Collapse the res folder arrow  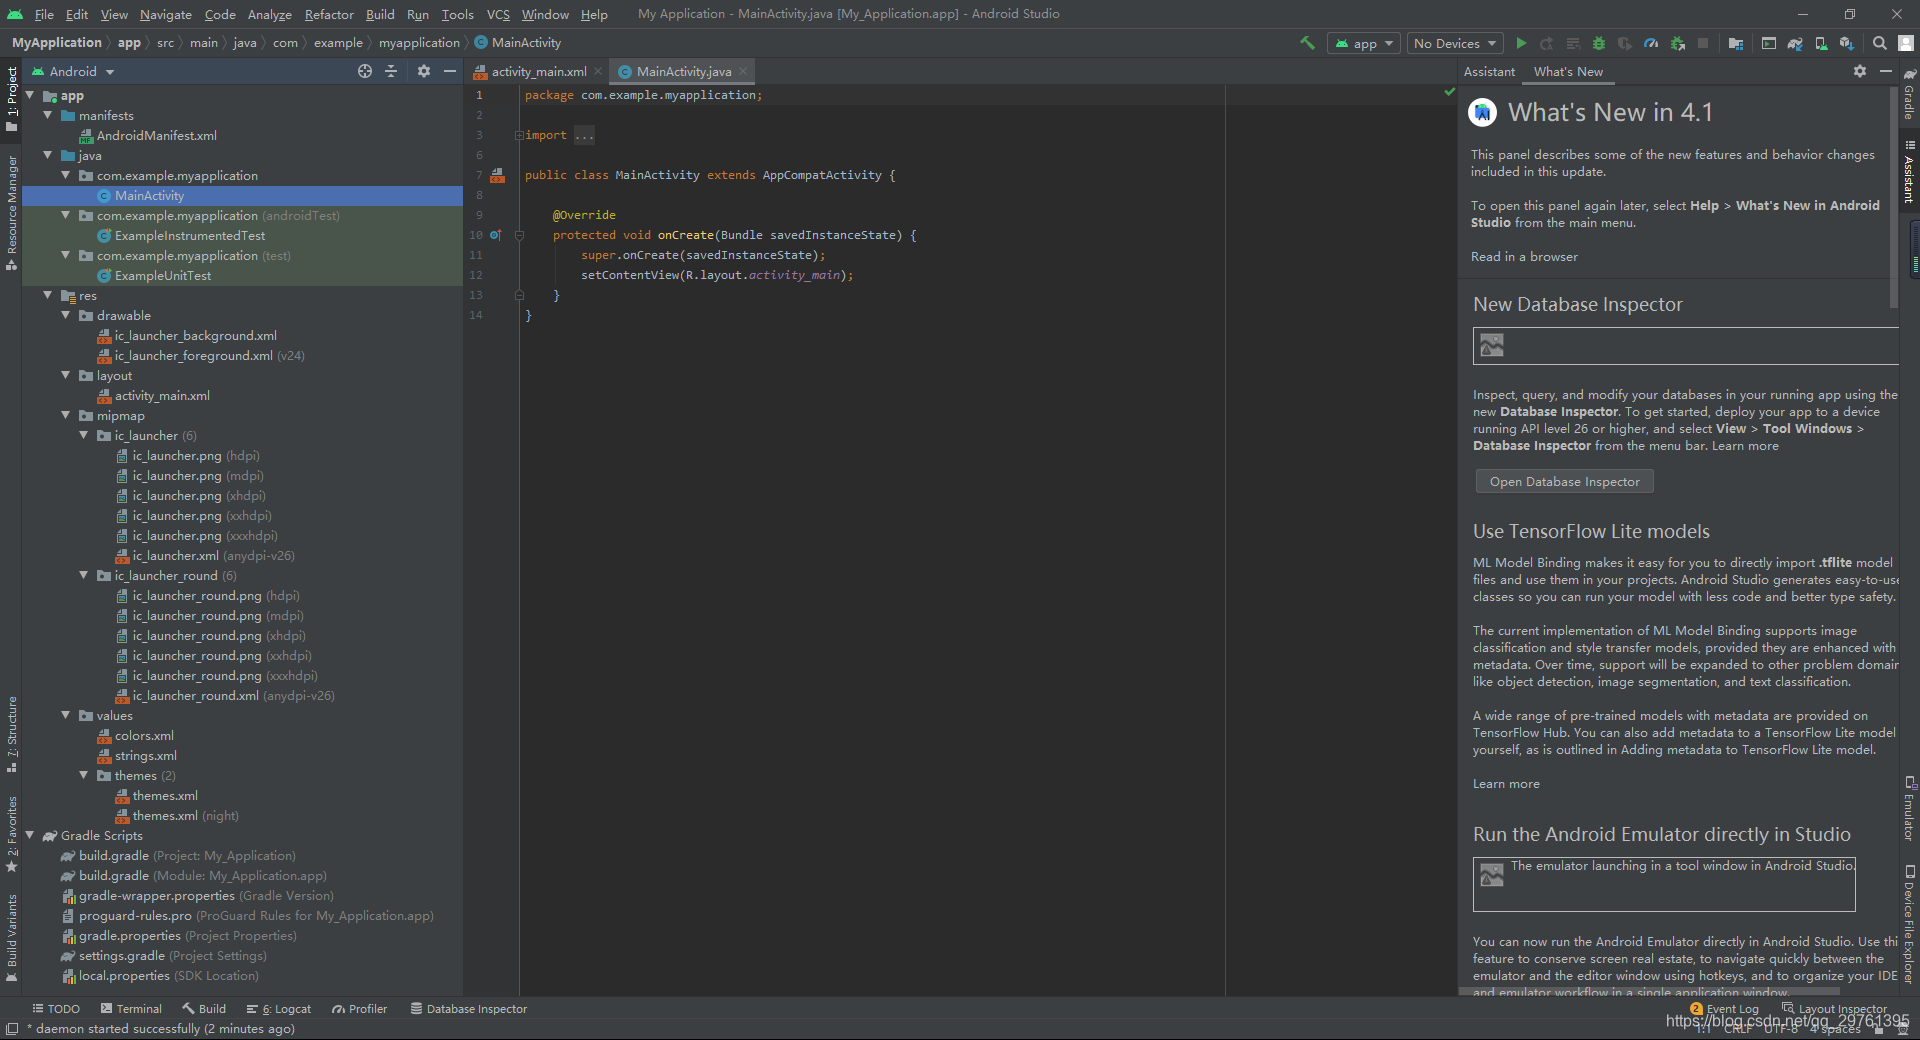coord(47,295)
